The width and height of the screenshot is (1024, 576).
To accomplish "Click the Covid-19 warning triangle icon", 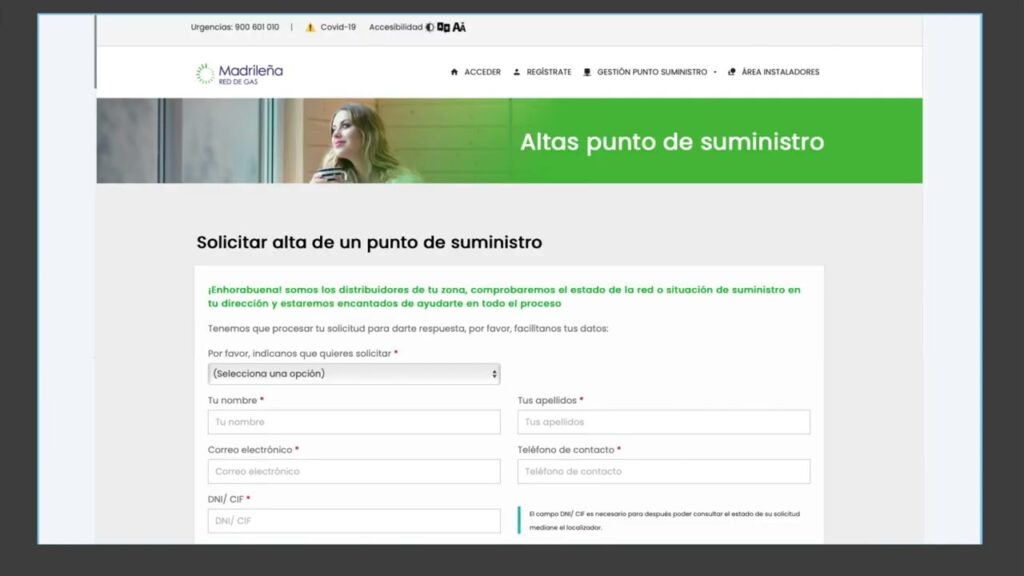I will tap(310, 27).
